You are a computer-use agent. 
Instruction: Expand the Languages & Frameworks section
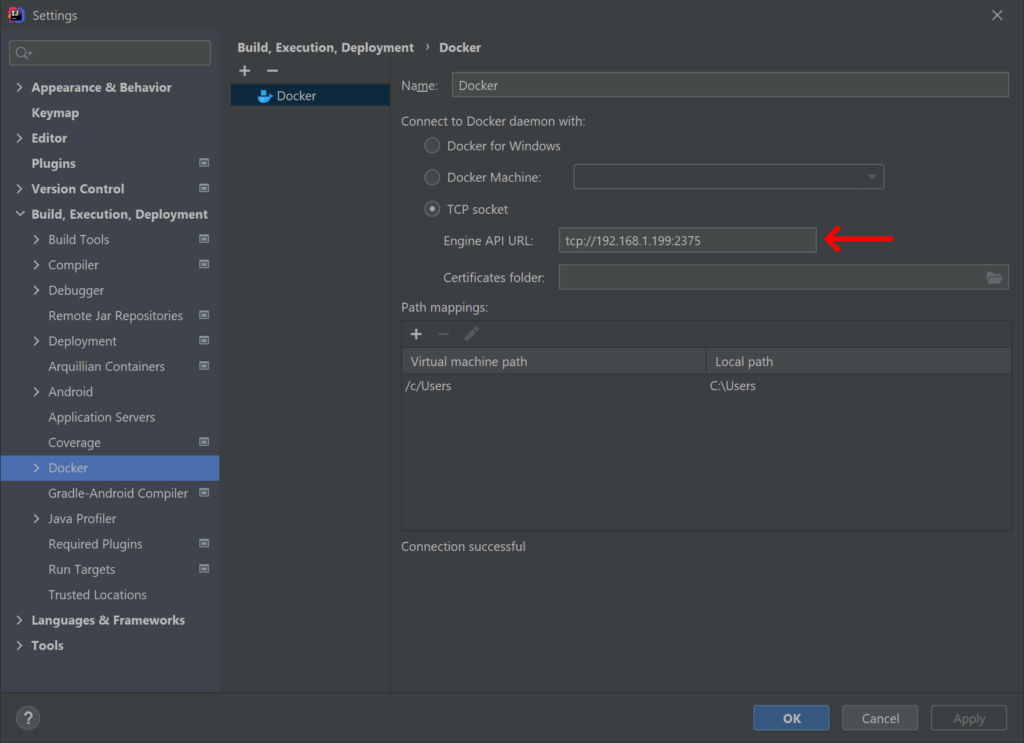coord(19,620)
